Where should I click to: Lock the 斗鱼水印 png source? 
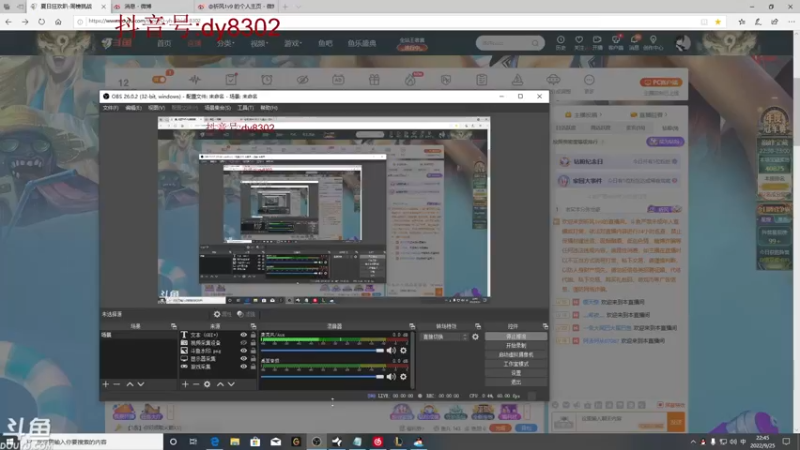(253, 351)
